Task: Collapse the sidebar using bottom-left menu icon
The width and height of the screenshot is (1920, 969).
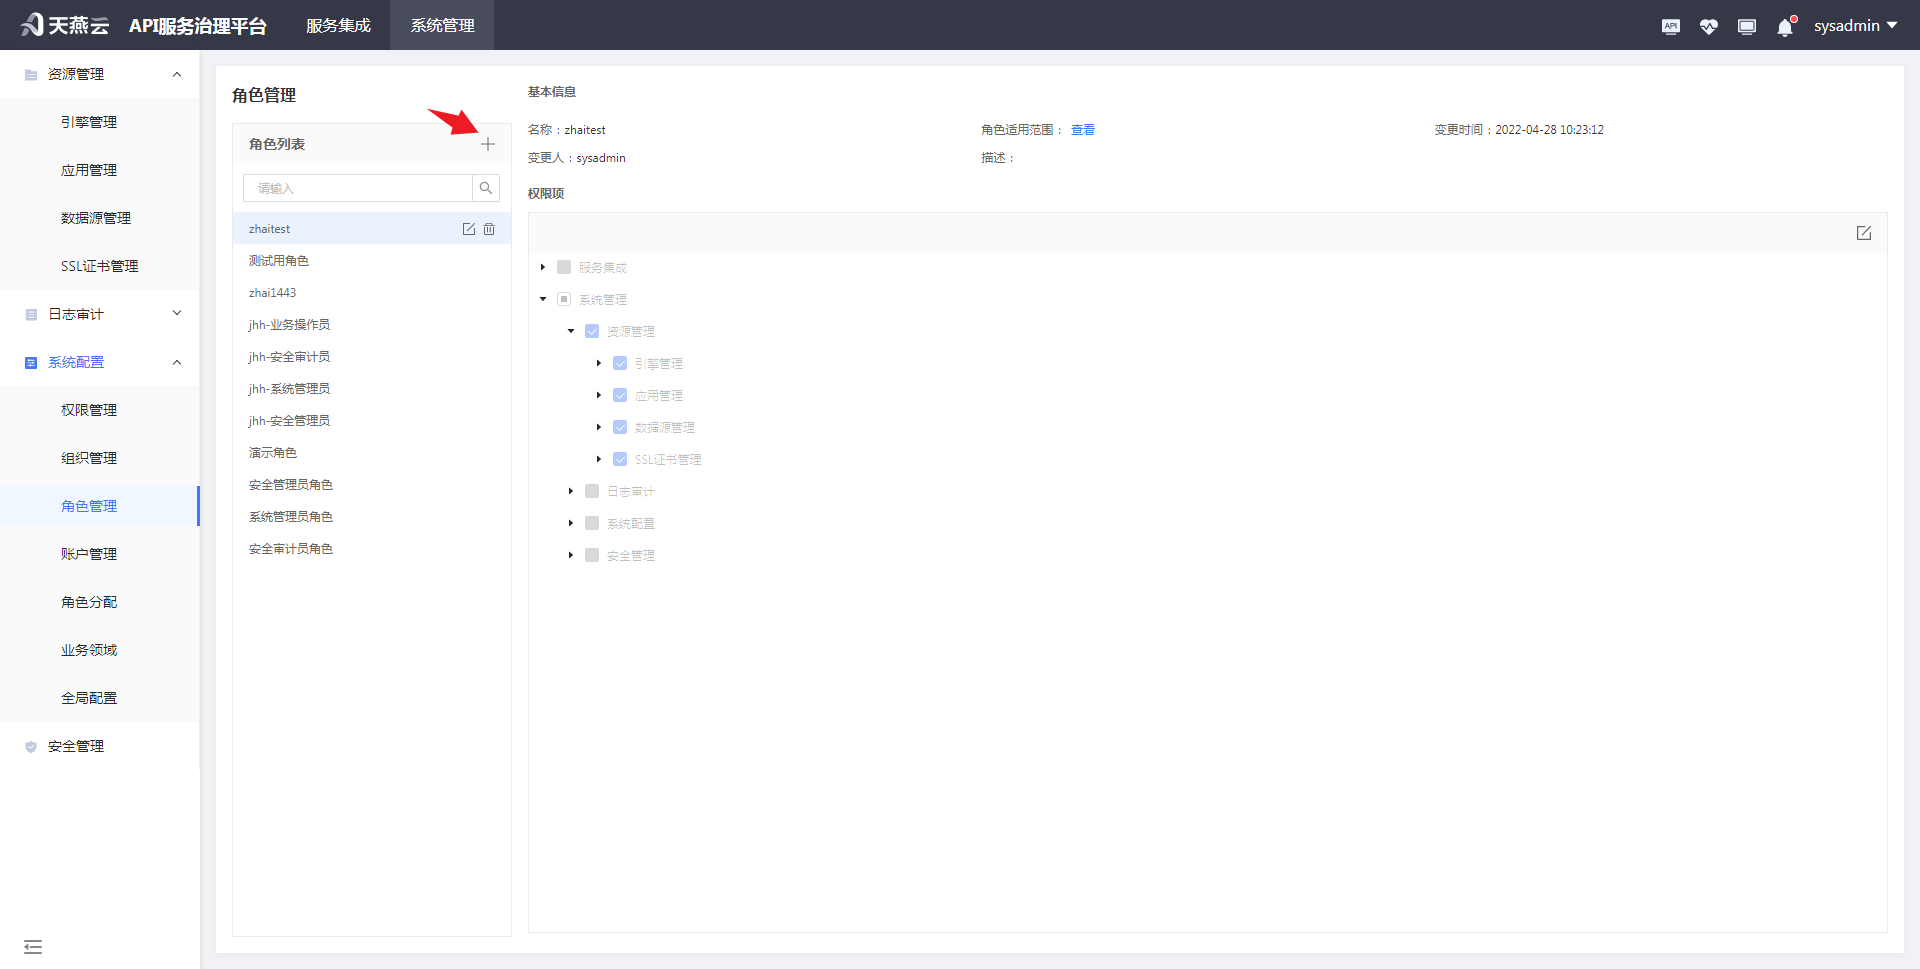Action: 33,946
